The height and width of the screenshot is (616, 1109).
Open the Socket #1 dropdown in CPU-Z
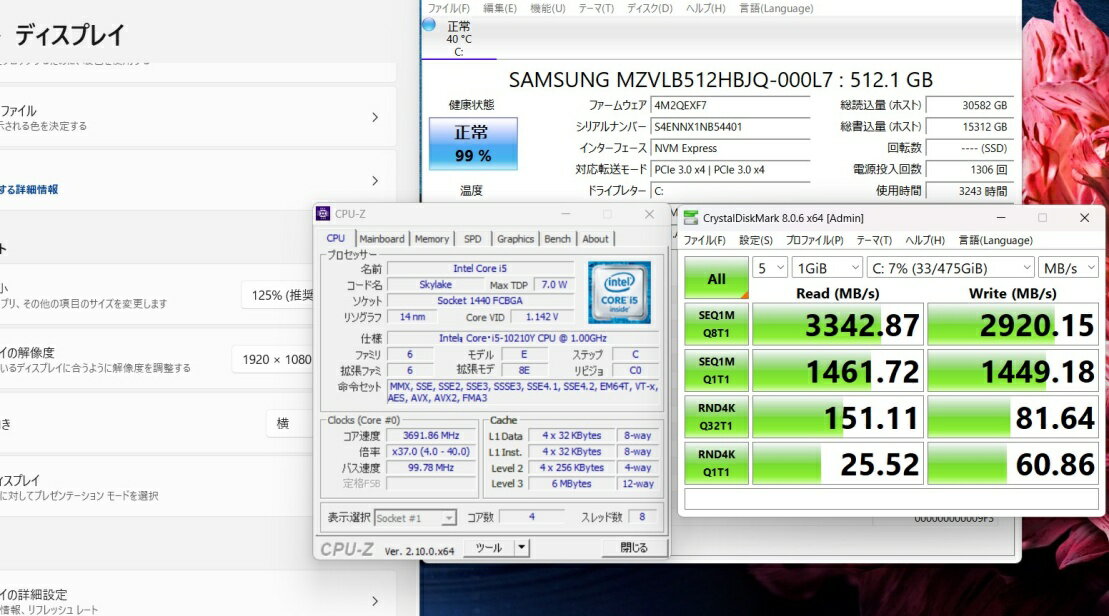click(415, 518)
